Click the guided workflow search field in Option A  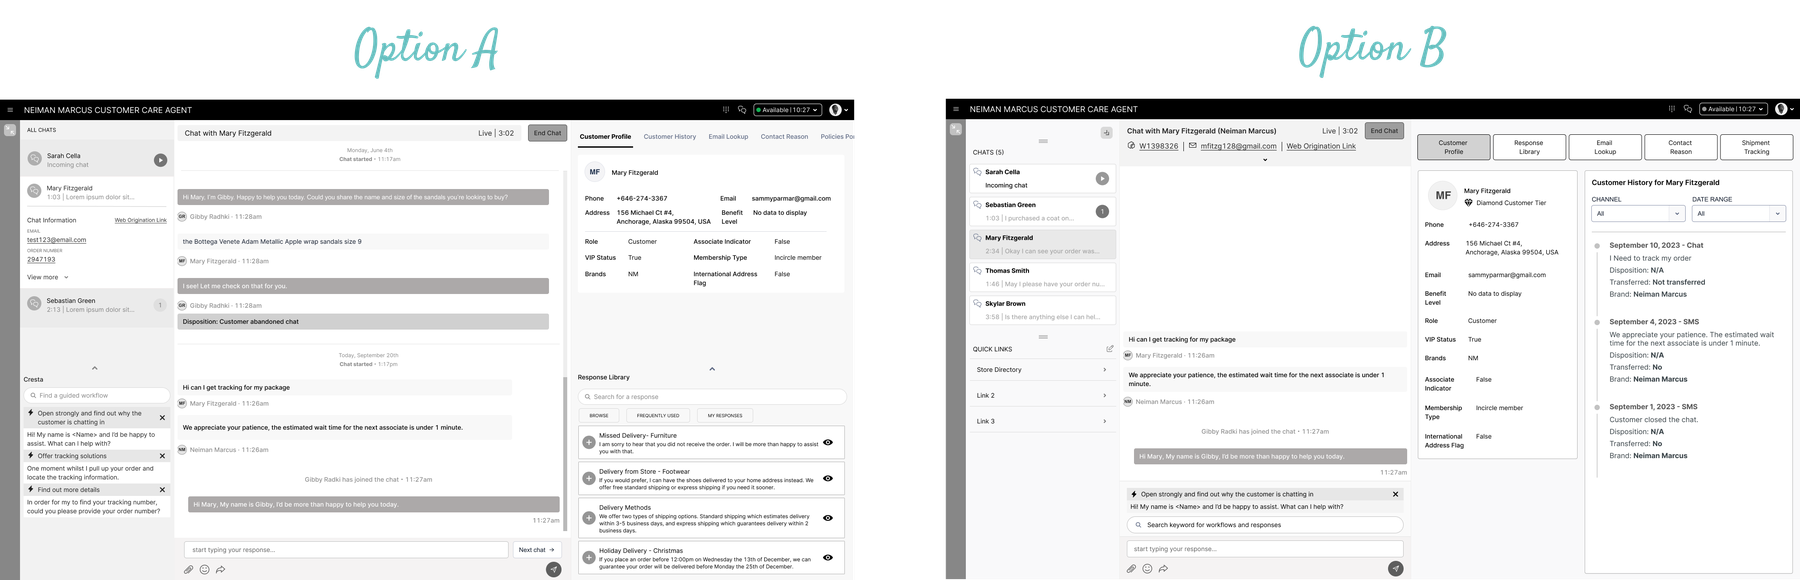click(x=96, y=395)
